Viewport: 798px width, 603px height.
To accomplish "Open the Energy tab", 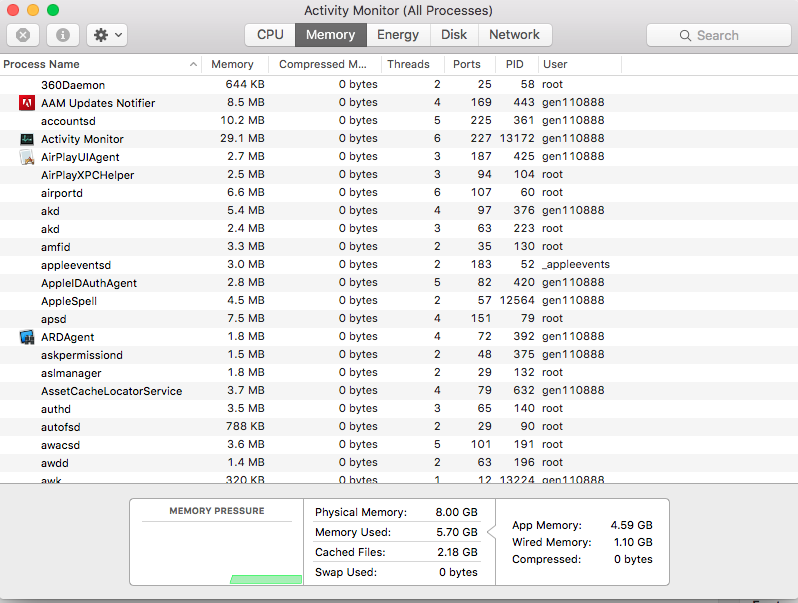I will 398,35.
